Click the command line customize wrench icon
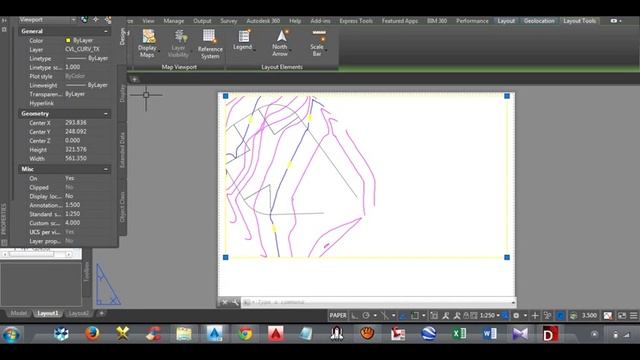The width and height of the screenshot is (640, 360). pyautogui.click(x=235, y=302)
